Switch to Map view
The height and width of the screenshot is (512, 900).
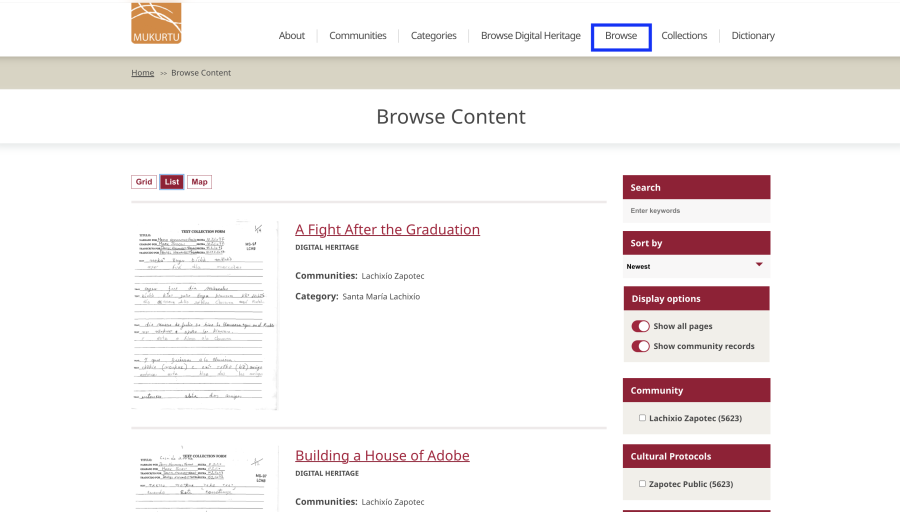click(x=199, y=182)
